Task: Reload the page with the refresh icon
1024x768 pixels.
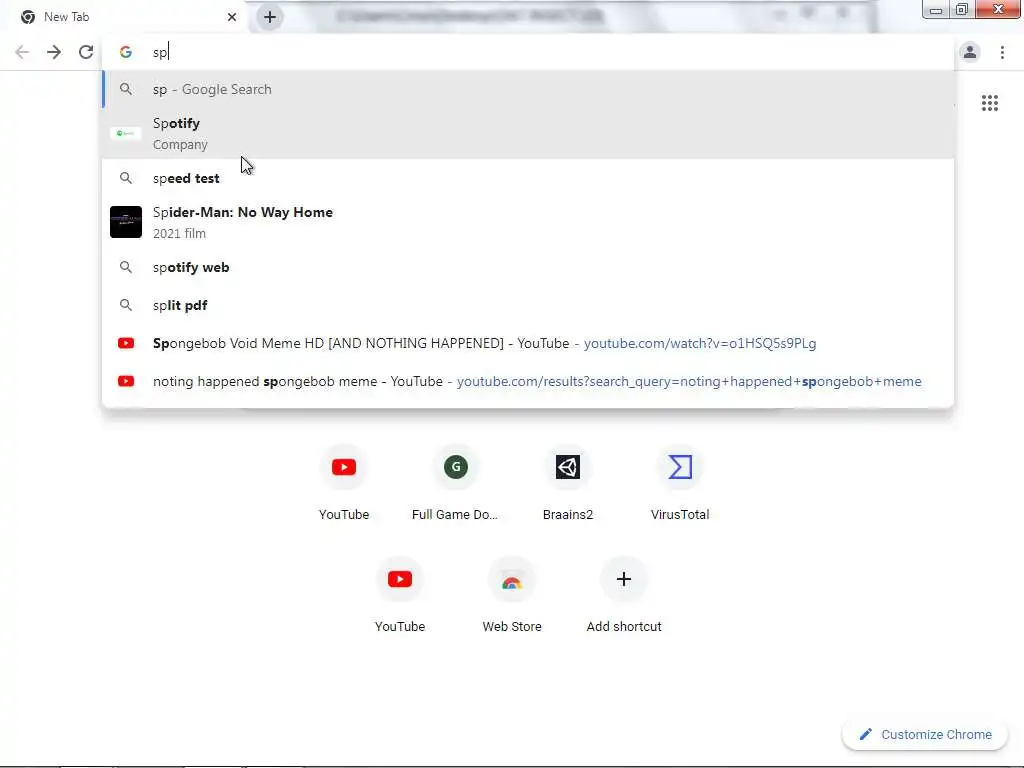Action: coord(86,52)
